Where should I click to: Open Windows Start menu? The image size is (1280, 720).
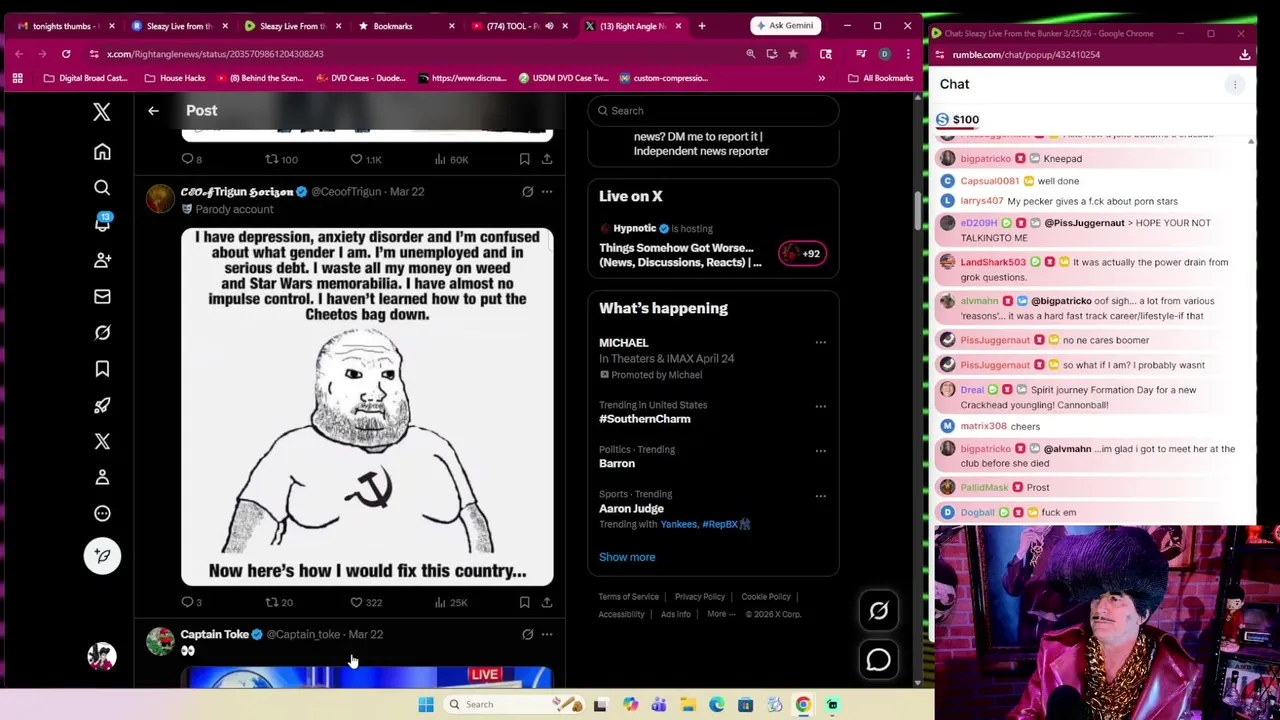point(426,705)
